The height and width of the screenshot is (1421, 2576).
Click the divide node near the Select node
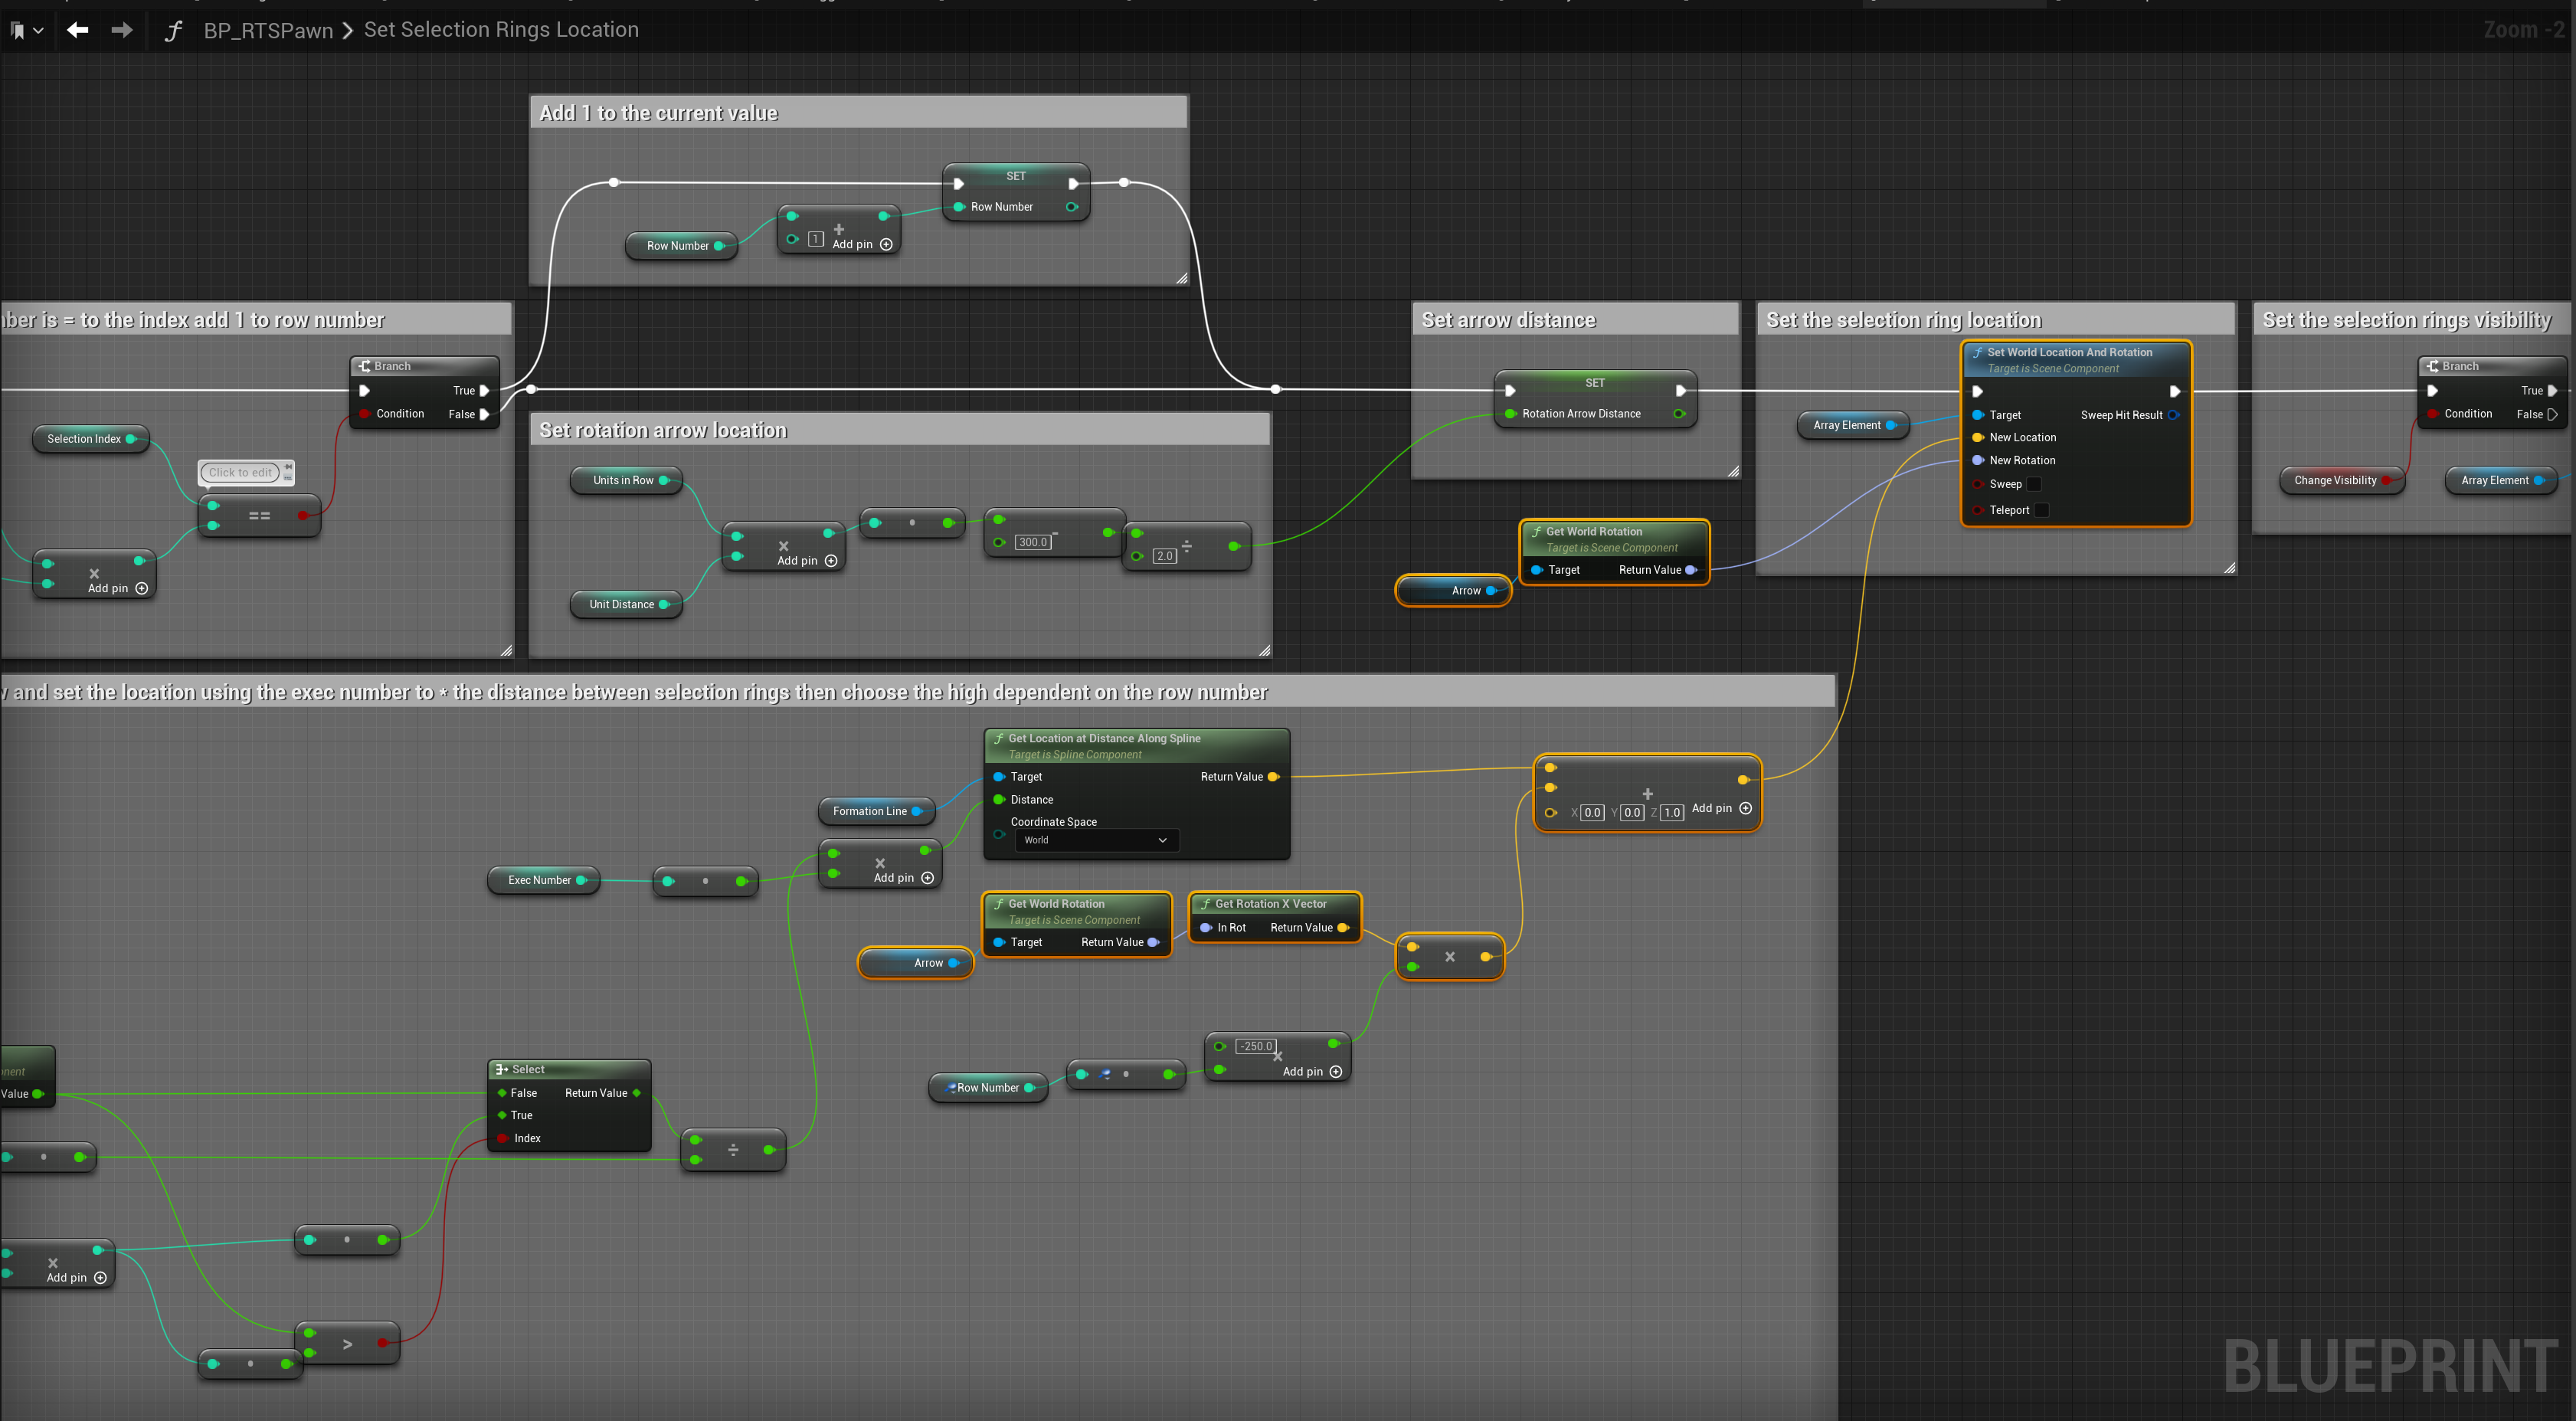[733, 1150]
